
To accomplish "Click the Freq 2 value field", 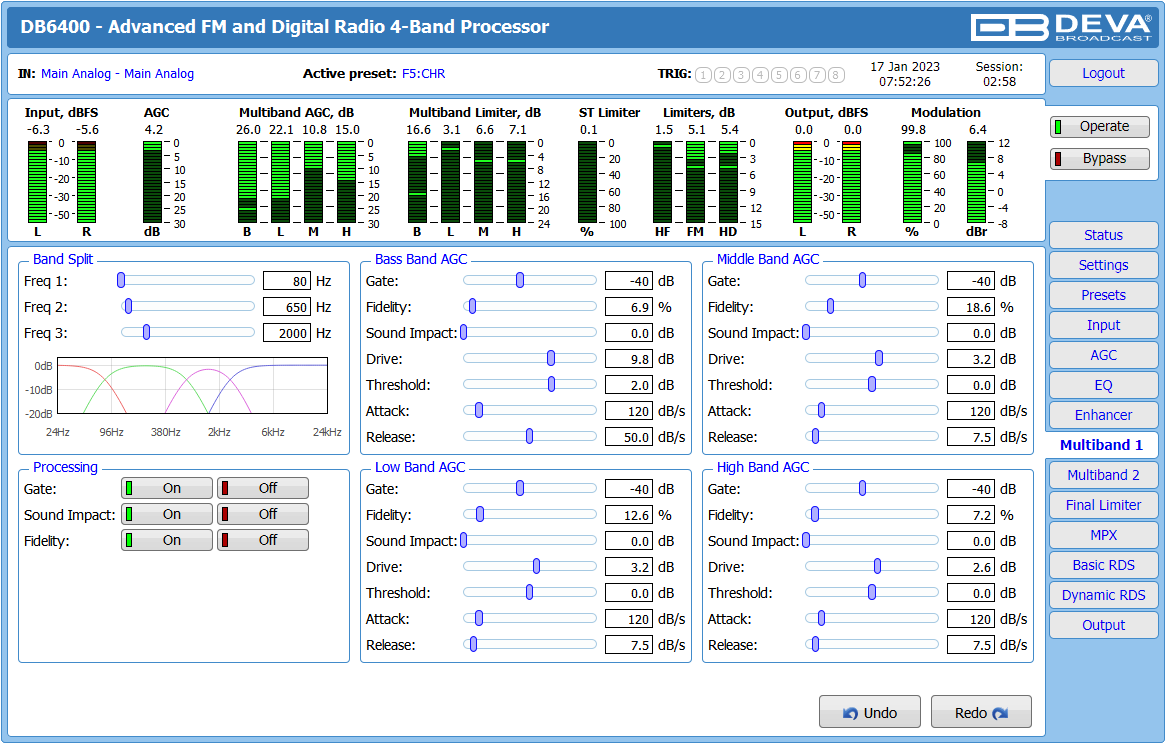I will (287, 307).
